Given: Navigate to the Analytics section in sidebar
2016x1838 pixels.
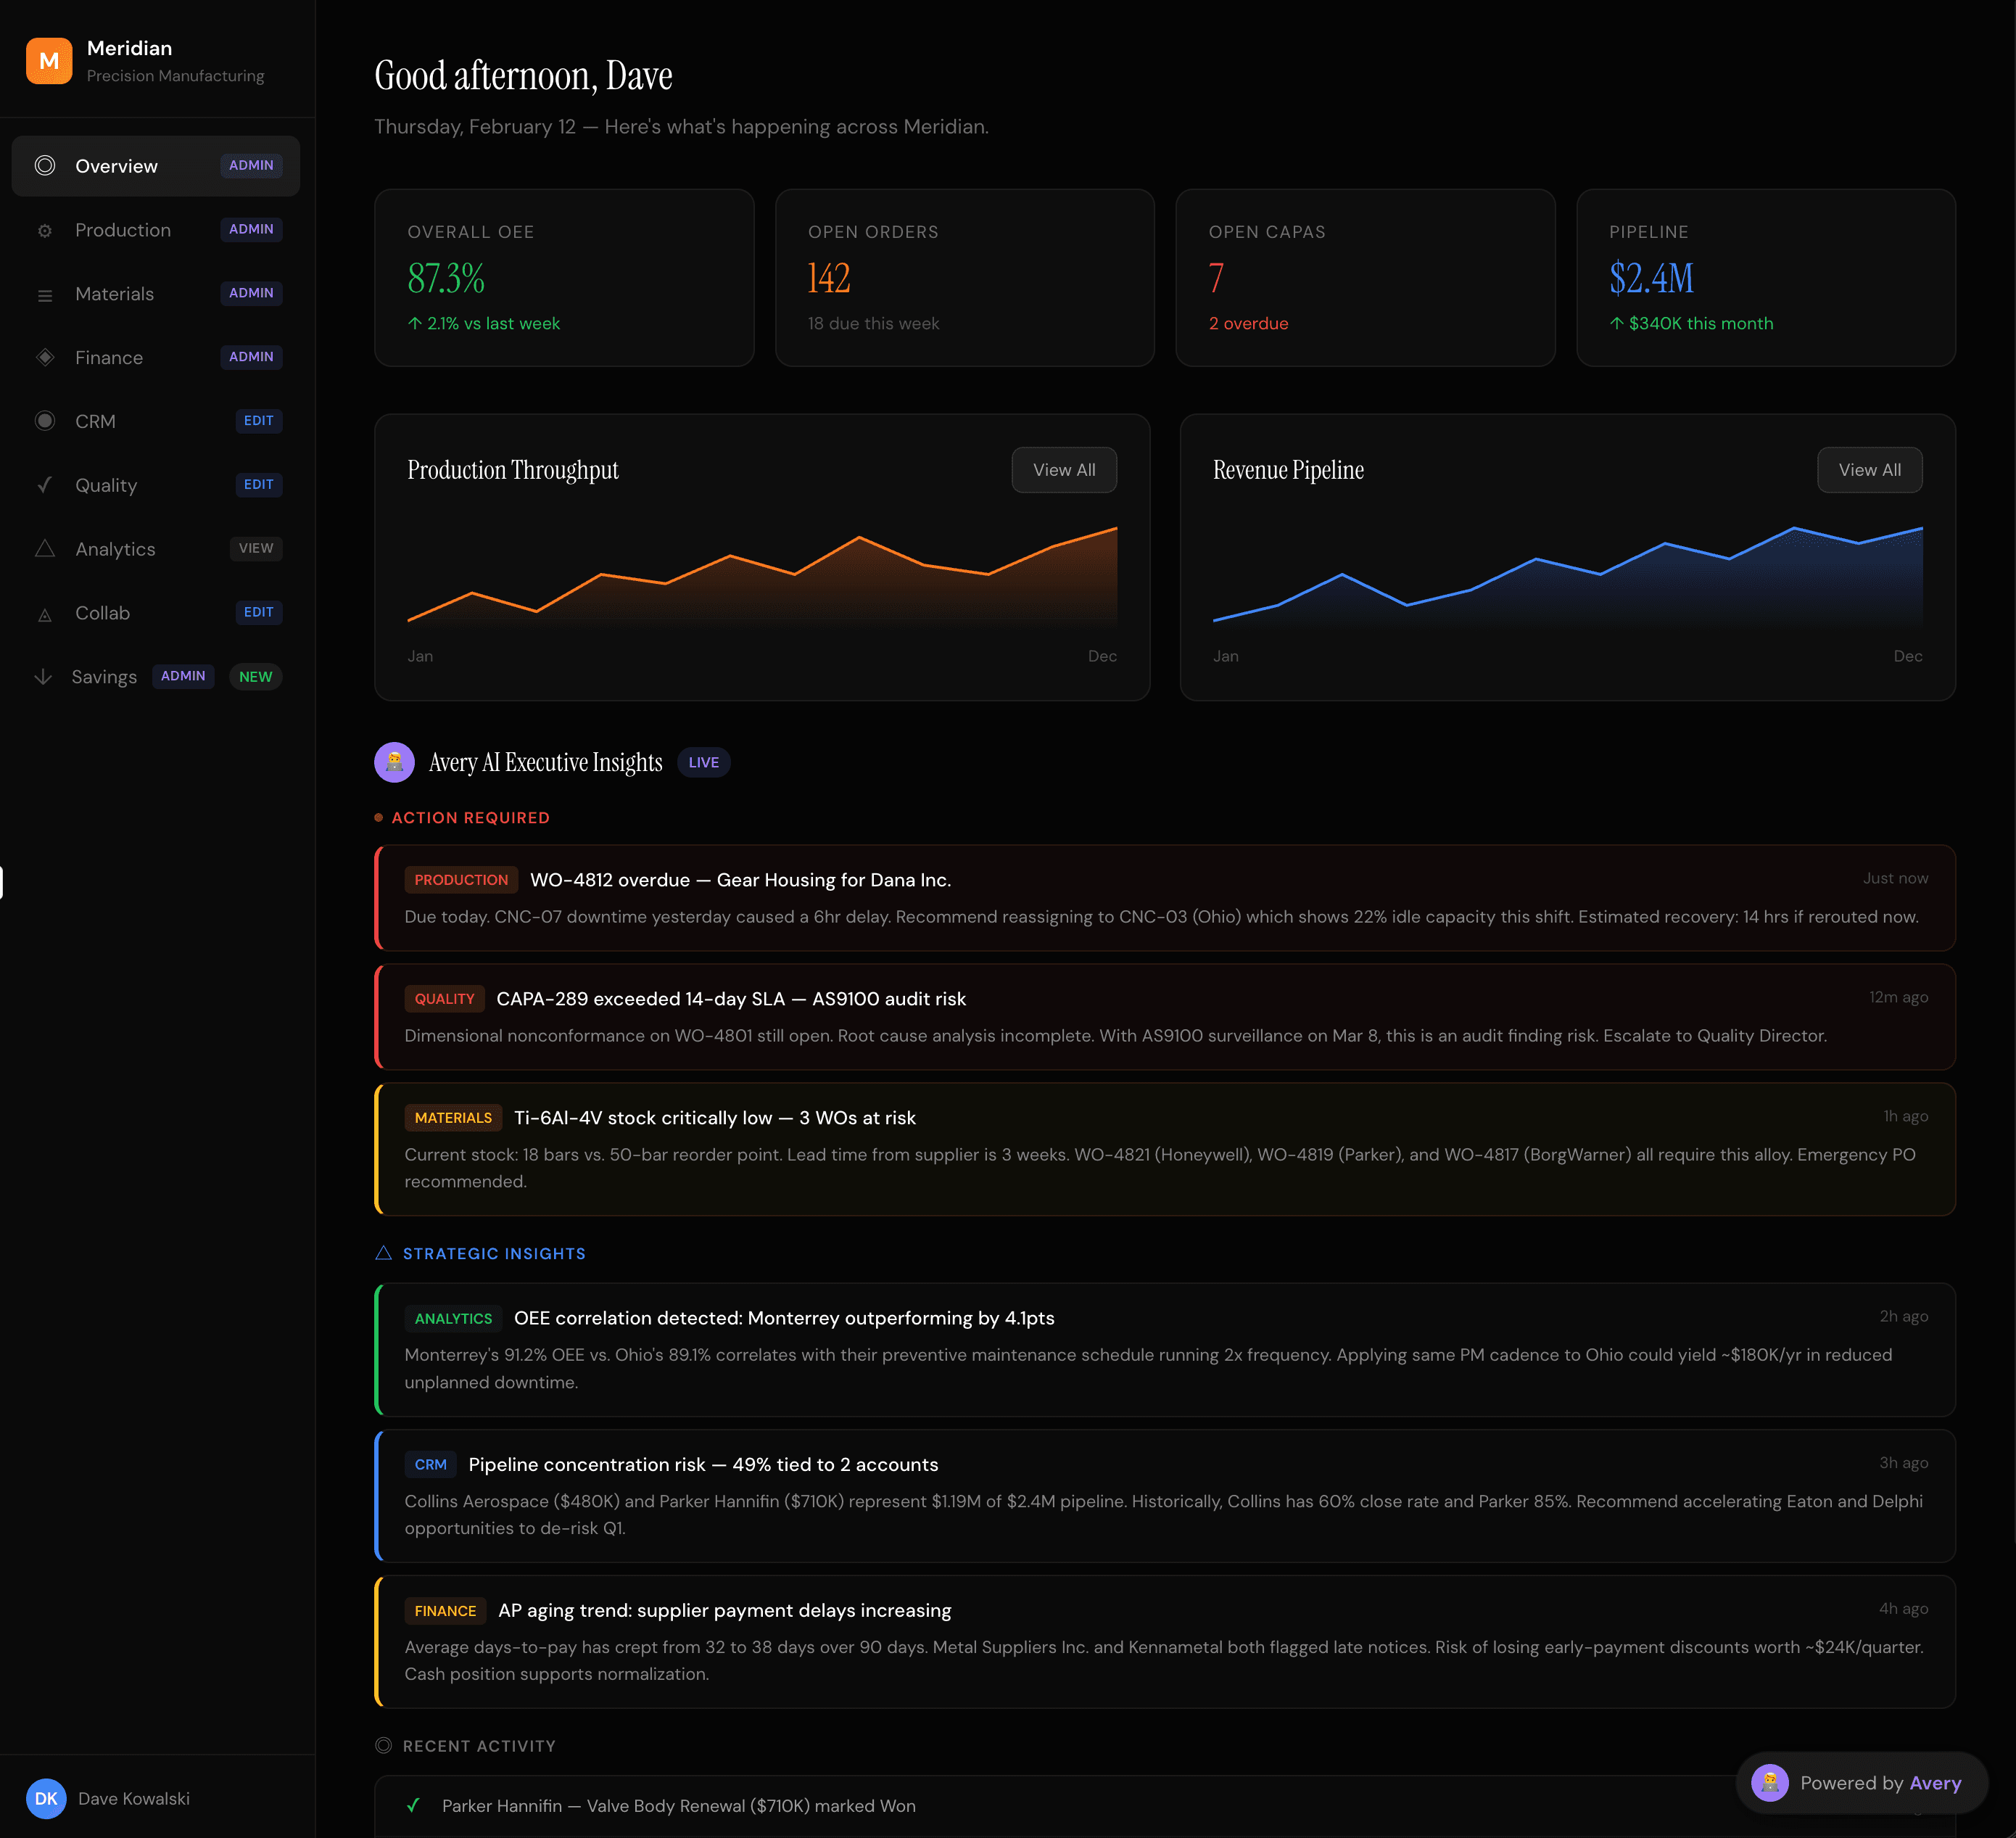Looking at the screenshot, I should pyautogui.click(x=115, y=548).
